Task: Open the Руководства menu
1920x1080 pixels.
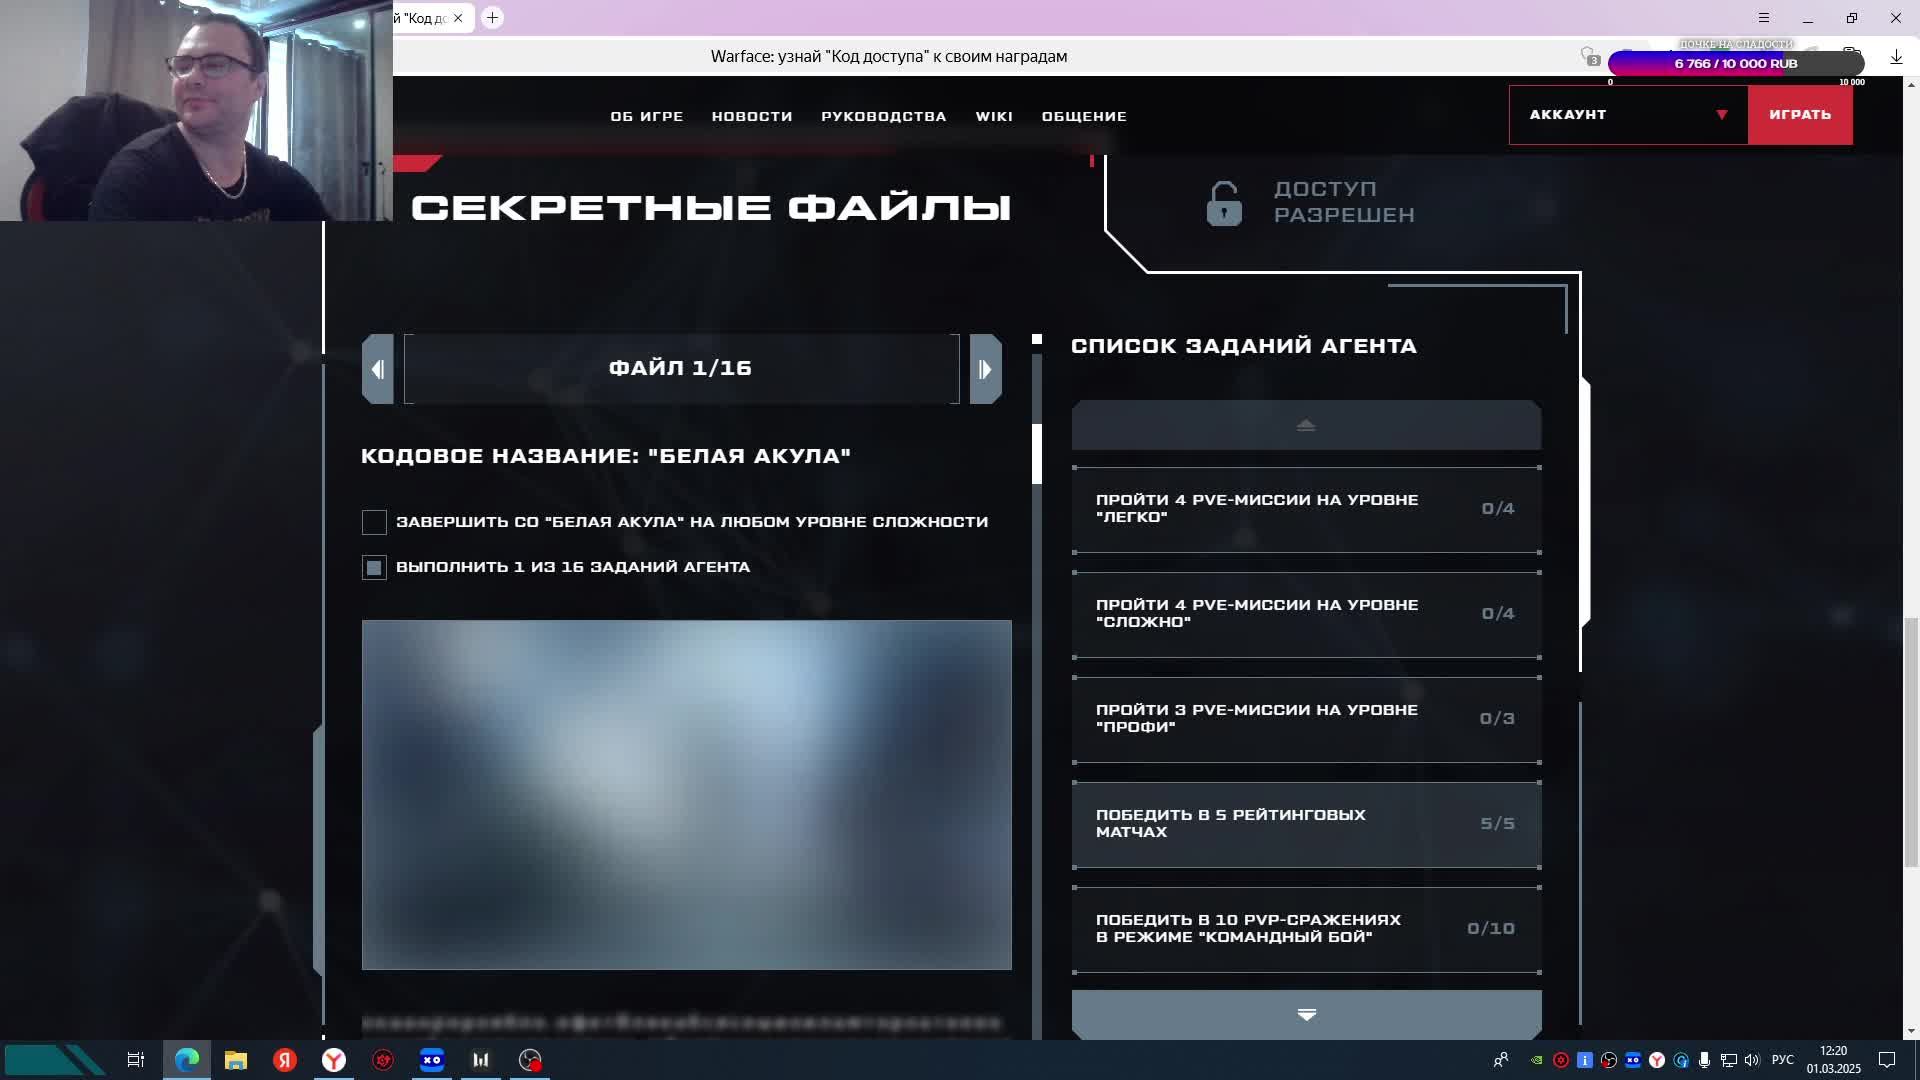Action: pos(884,117)
